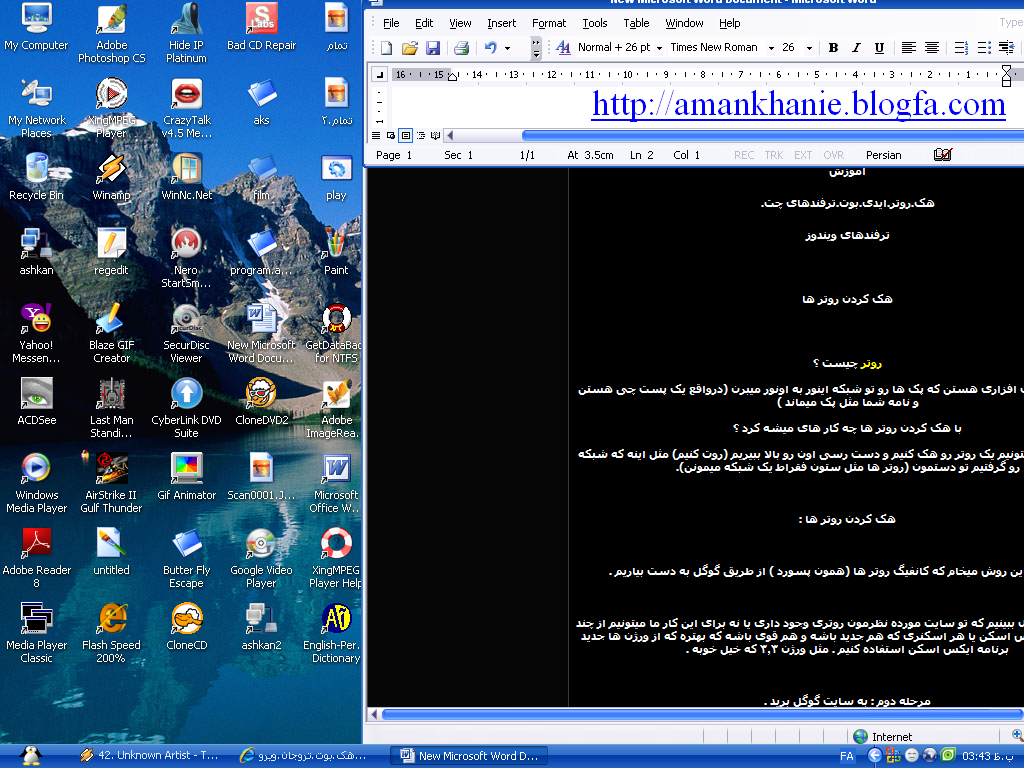Toggle Underline formatting in Word
This screenshot has height=768, width=1024.
[879, 48]
